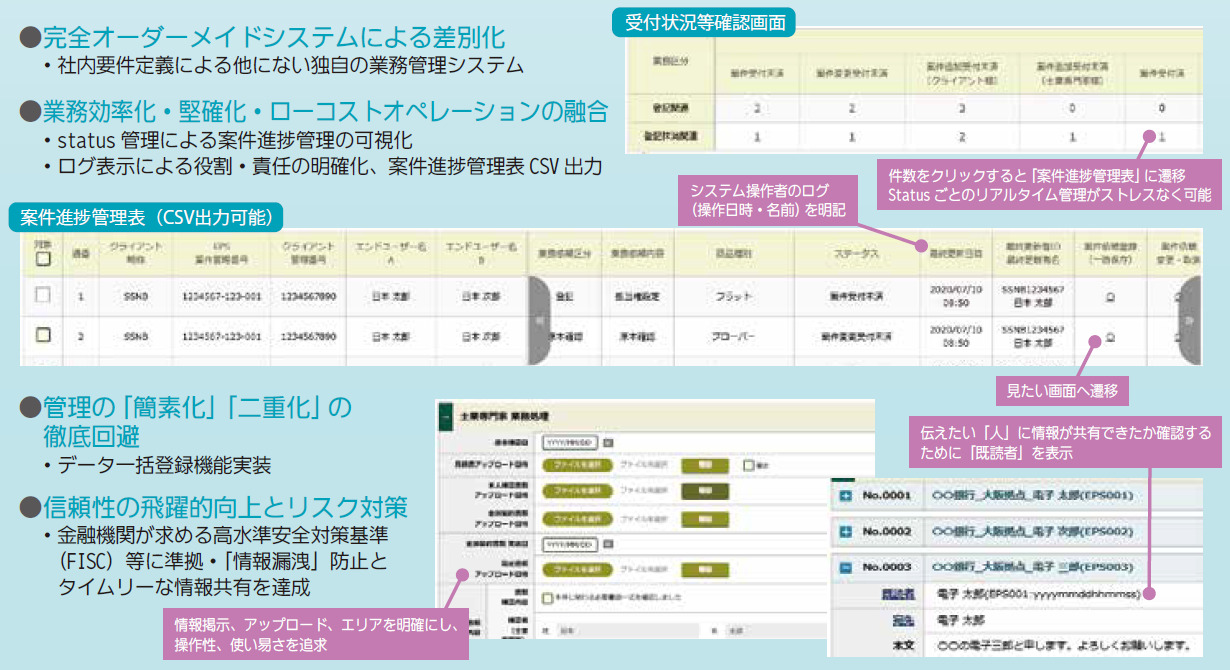Viewport: 1230px width, 670px height.
Task: Open the calendar icon beside second date field
Action: tap(608, 545)
